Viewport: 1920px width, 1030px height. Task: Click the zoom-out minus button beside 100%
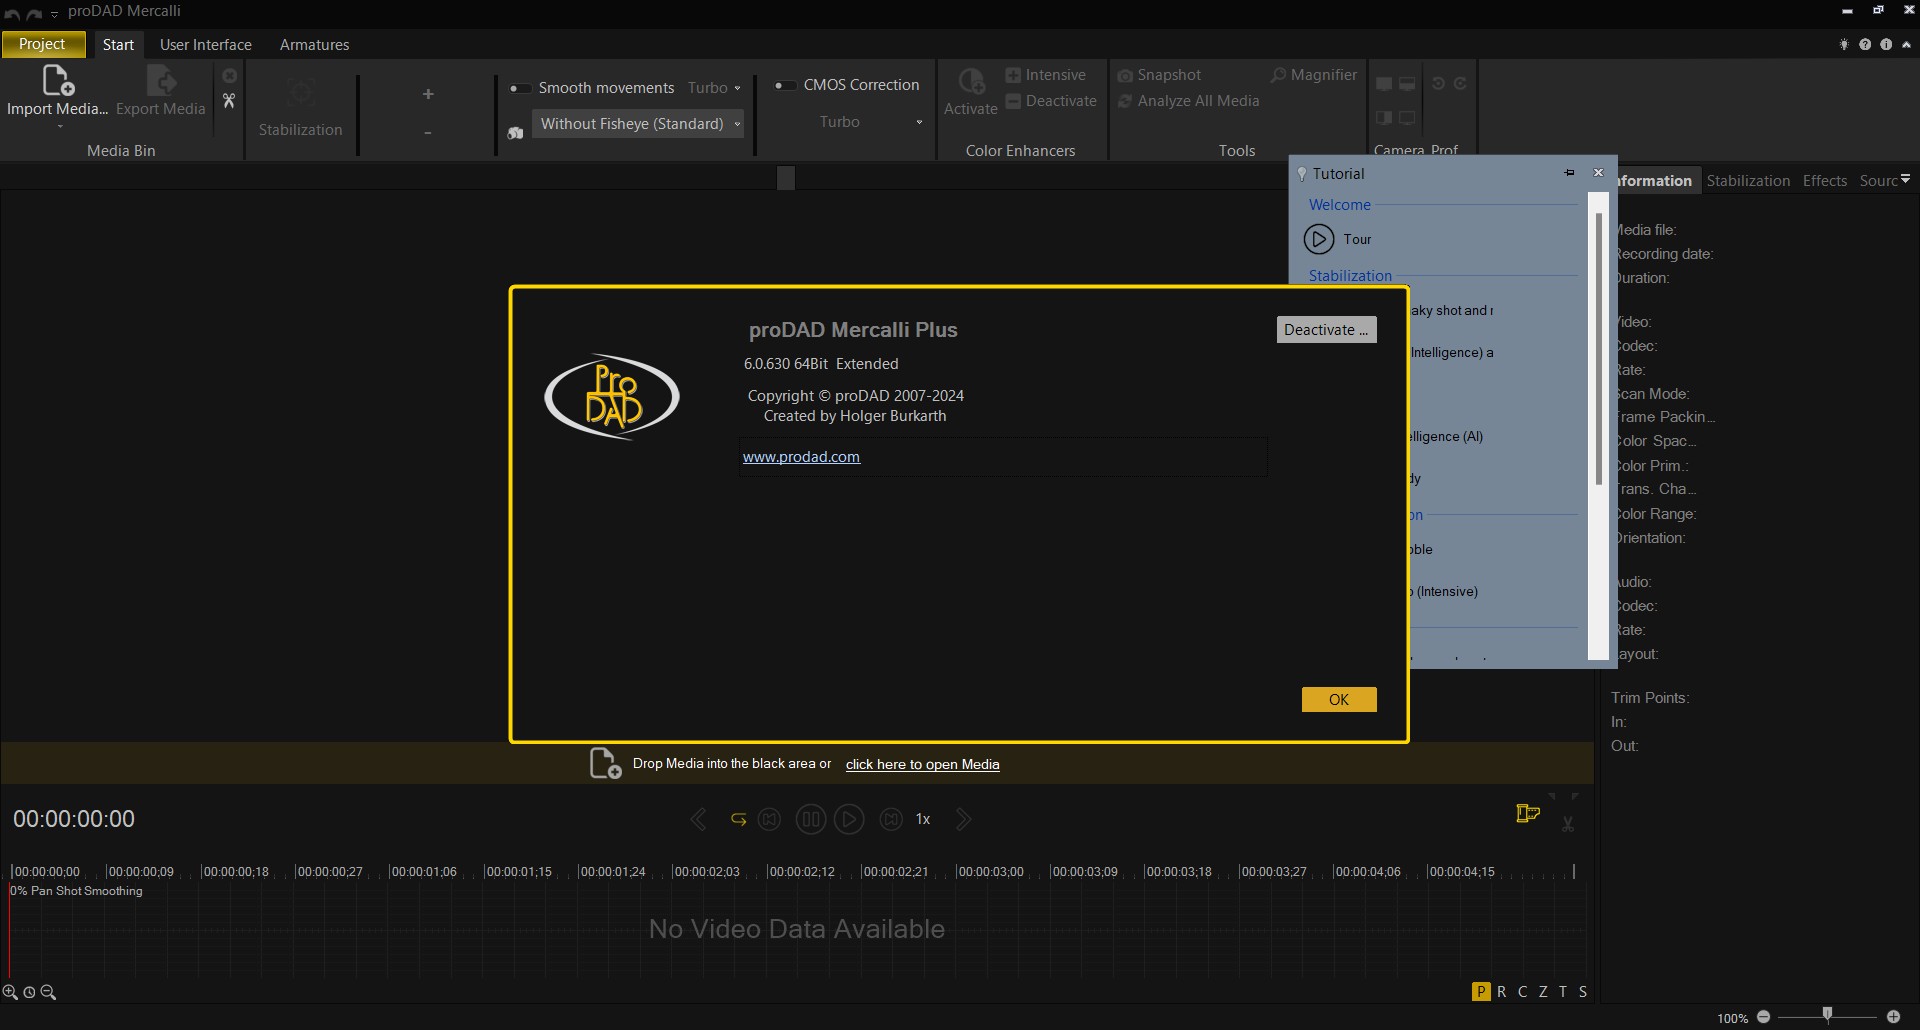(x=1764, y=1017)
